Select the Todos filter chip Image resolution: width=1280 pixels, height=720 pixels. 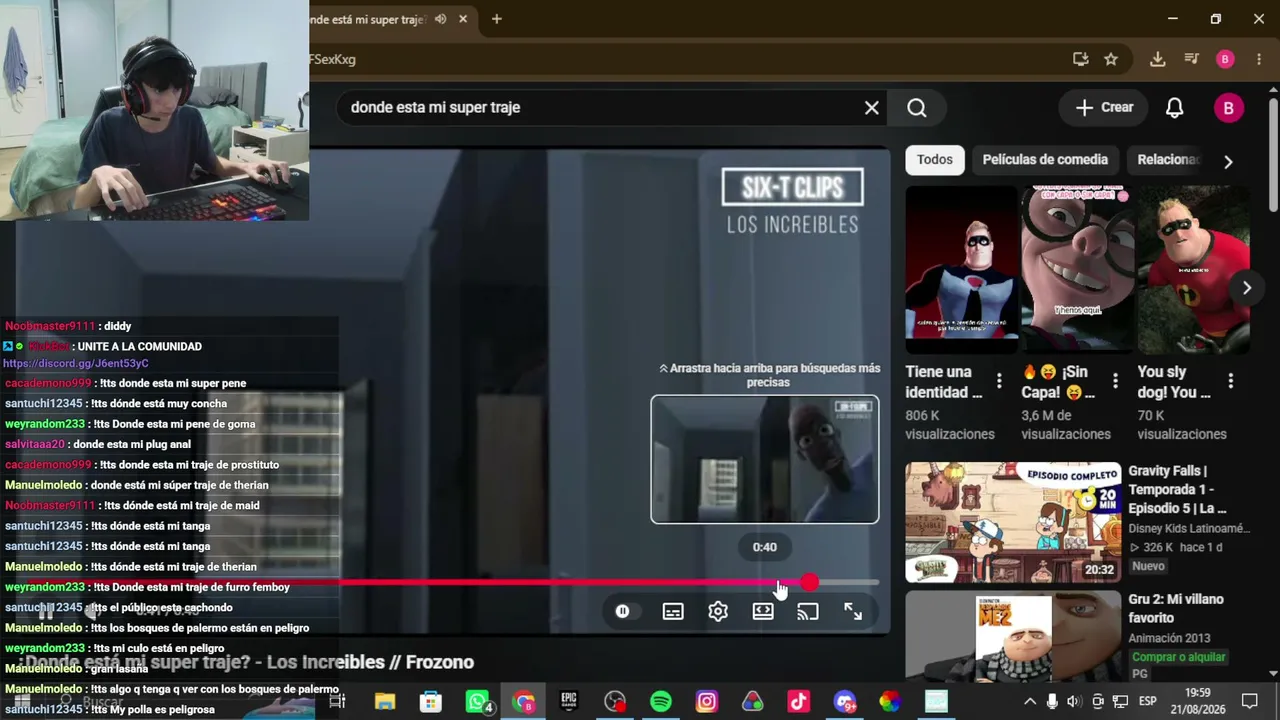tap(935, 160)
